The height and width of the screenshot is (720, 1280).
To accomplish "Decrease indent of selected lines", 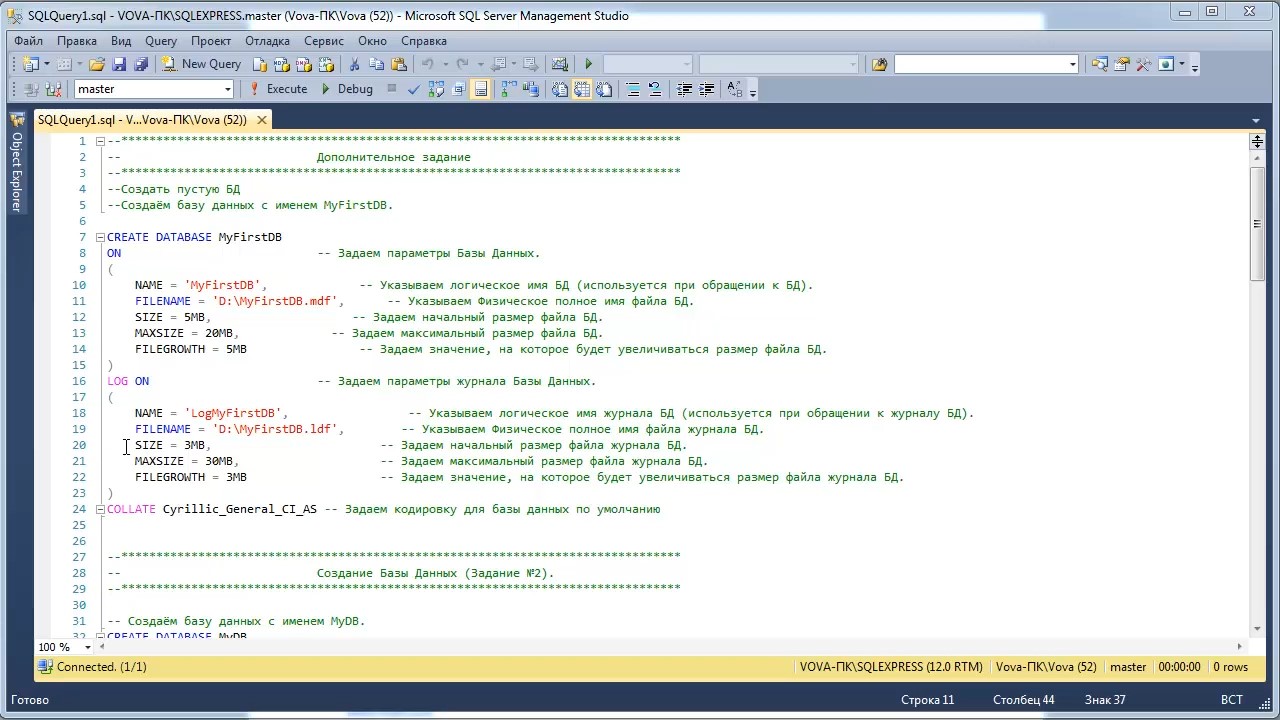I will 684,89.
